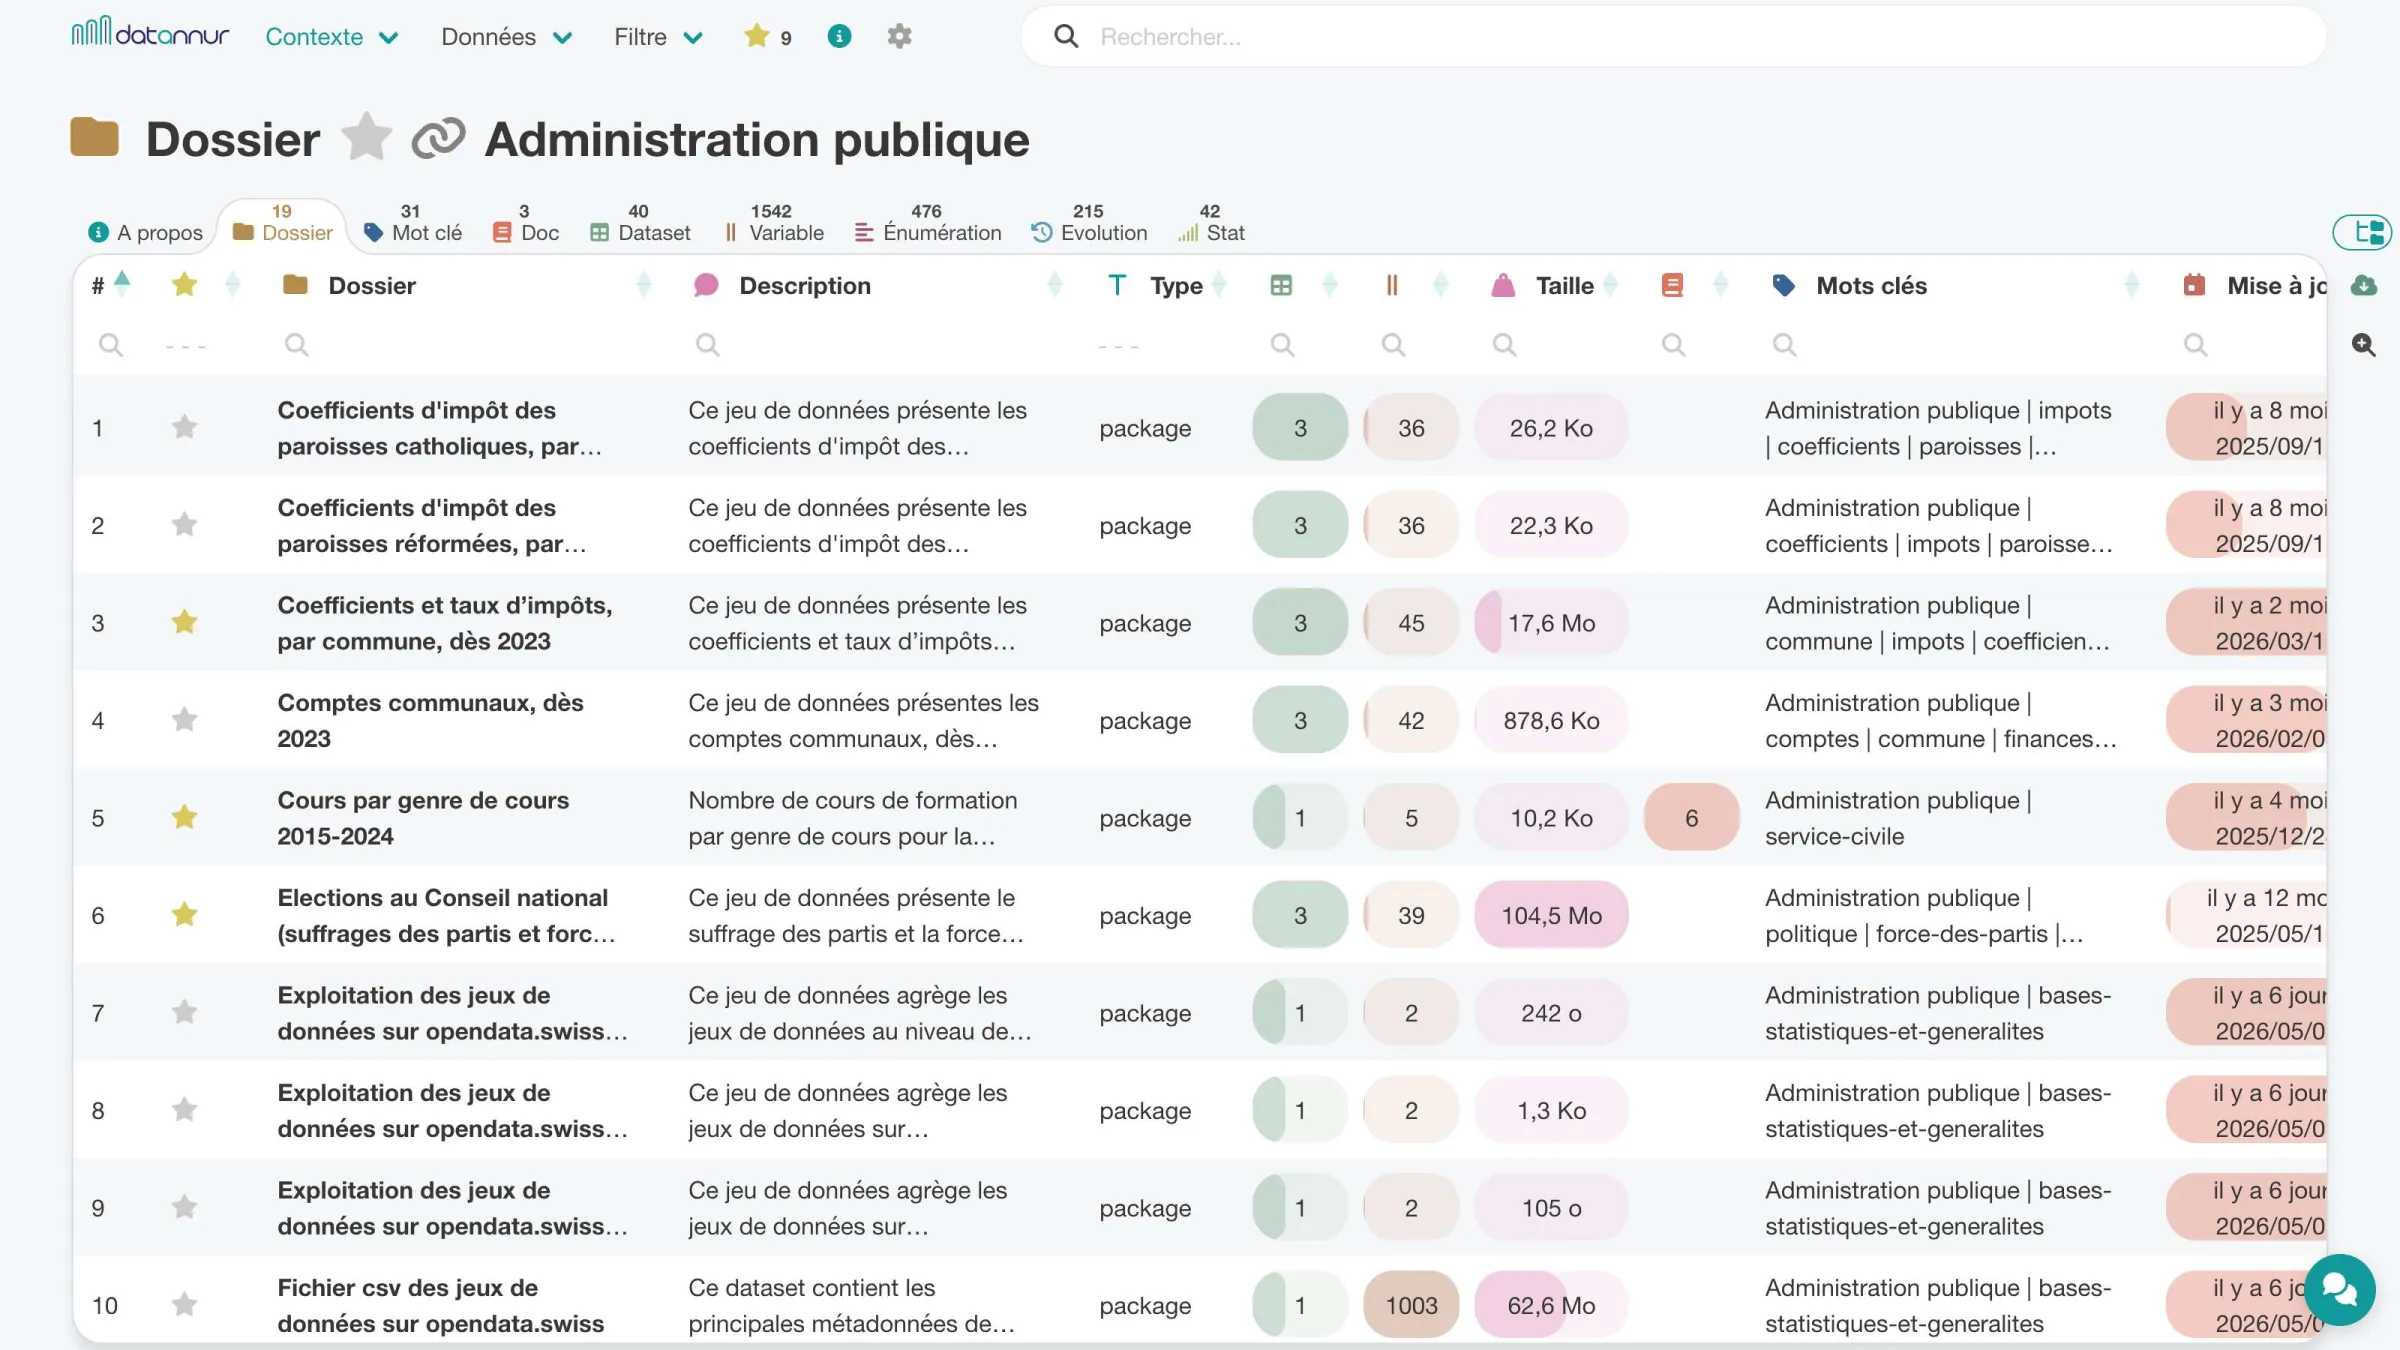Click the favorites star column header

pos(184,285)
